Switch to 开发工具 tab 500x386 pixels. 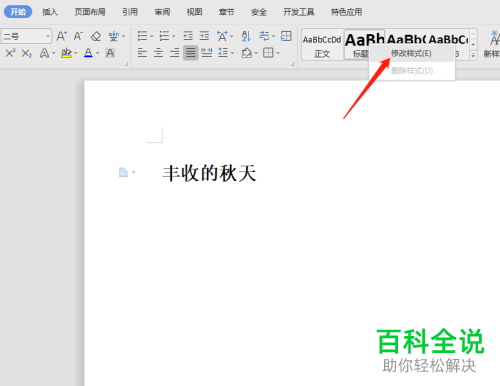point(299,12)
